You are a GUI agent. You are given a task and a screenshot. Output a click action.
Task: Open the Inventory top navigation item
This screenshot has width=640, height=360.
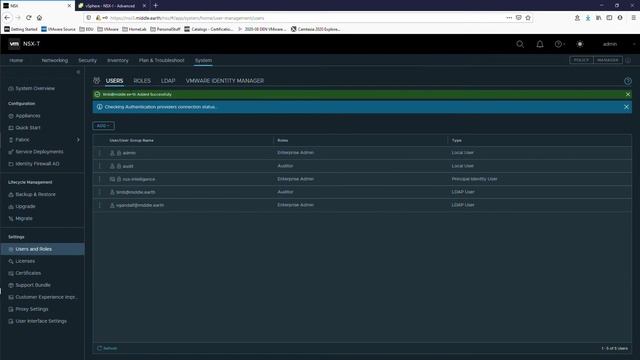click(118, 60)
